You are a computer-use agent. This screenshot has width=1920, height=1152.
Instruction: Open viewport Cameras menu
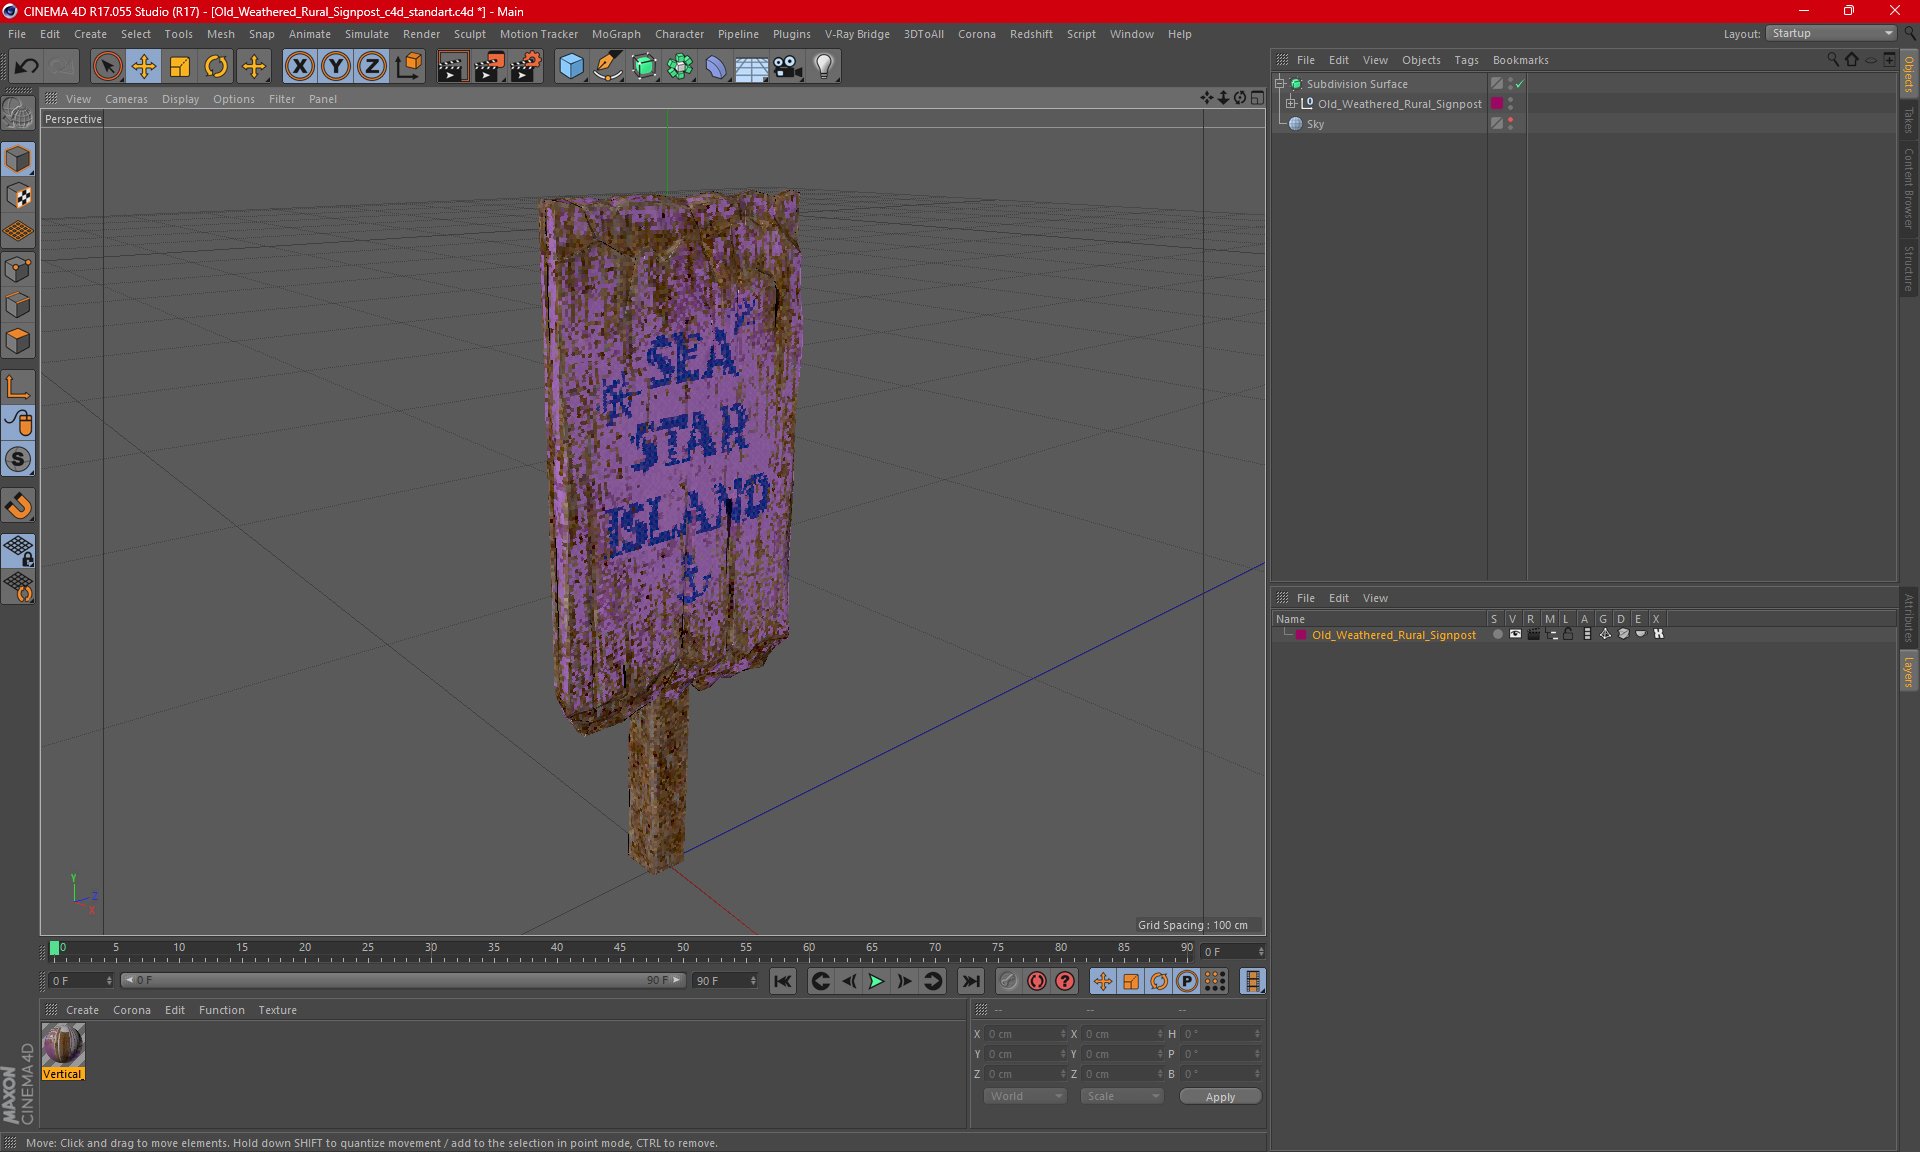coord(126,99)
